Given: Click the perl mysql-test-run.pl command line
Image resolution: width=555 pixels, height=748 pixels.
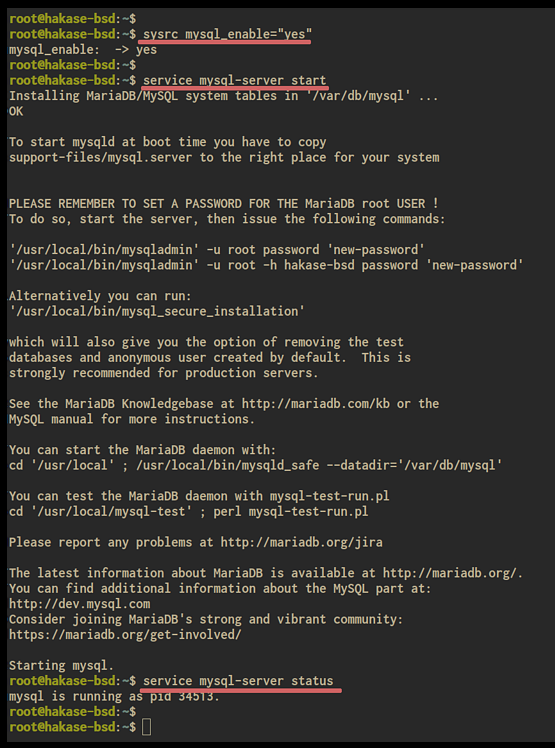Looking at the screenshot, I should click(x=188, y=511).
